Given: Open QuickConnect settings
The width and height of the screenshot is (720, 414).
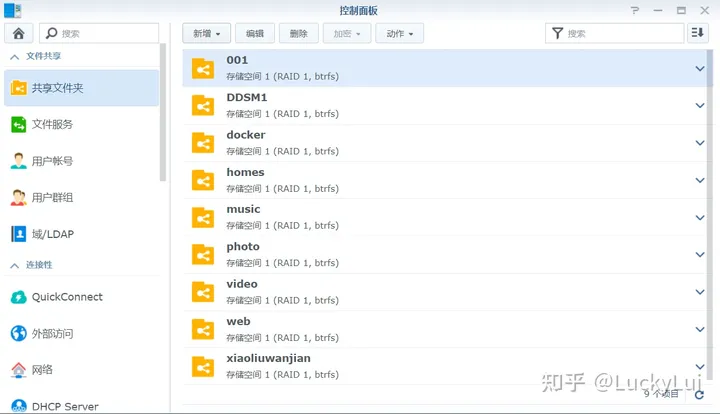Looking at the screenshot, I should click(x=66, y=297).
